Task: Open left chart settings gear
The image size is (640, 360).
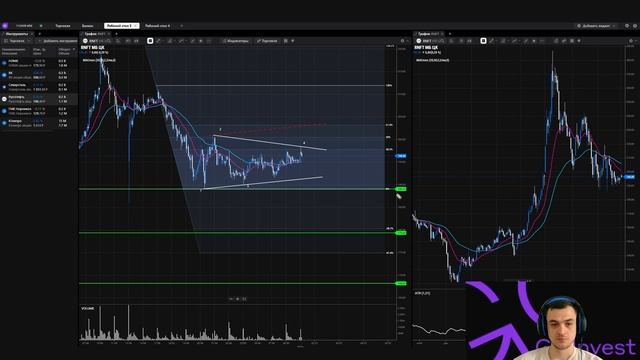Action: tap(402, 41)
